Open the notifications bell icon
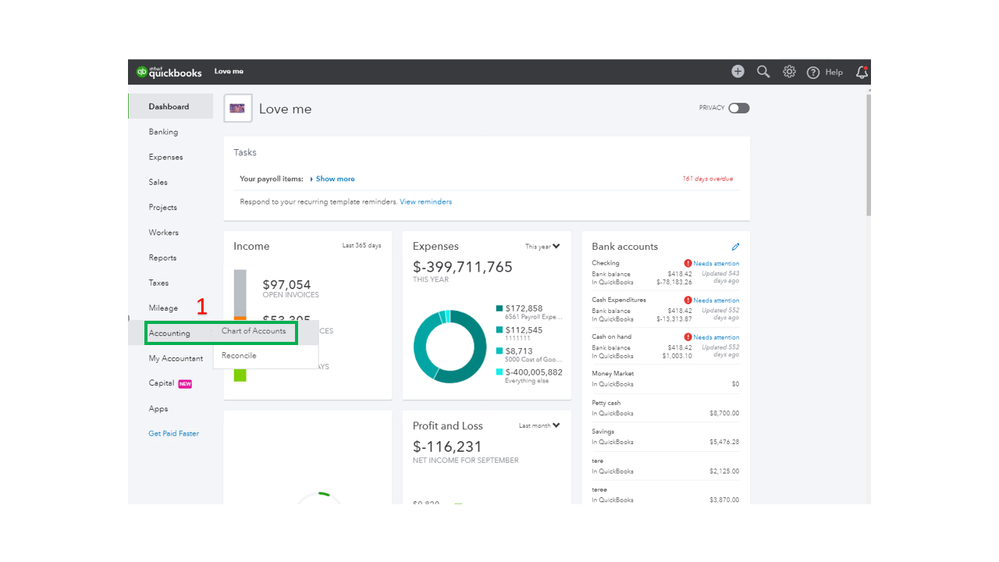Image resolution: width=999 pixels, height=562 pixels. coord(861,72)
